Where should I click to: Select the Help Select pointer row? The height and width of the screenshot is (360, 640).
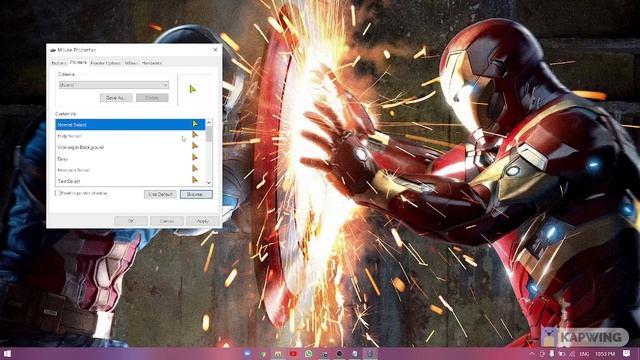tap(130, 136)
